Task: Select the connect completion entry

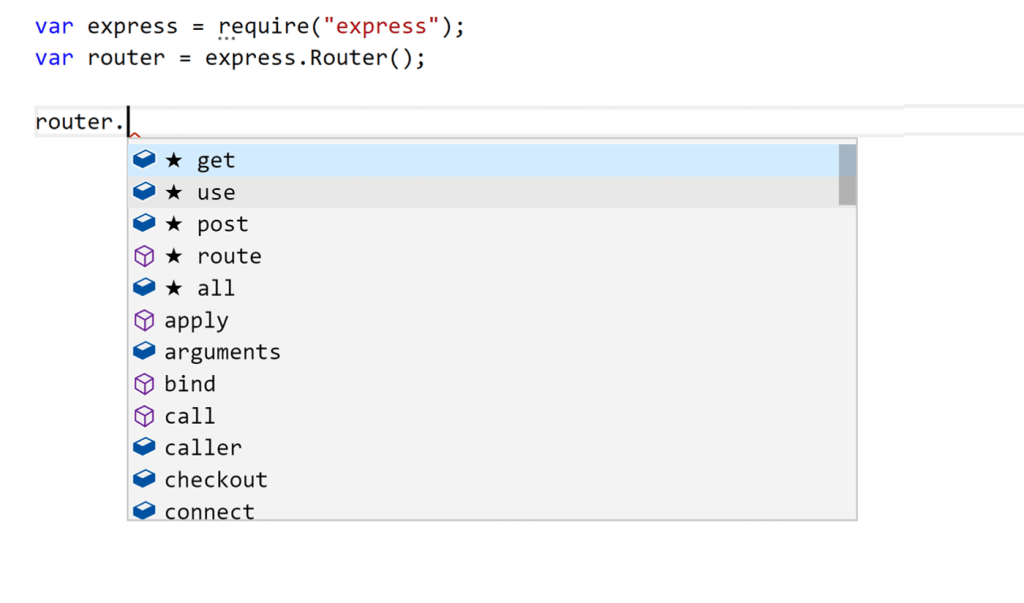Action: click(x=209, y=511)
